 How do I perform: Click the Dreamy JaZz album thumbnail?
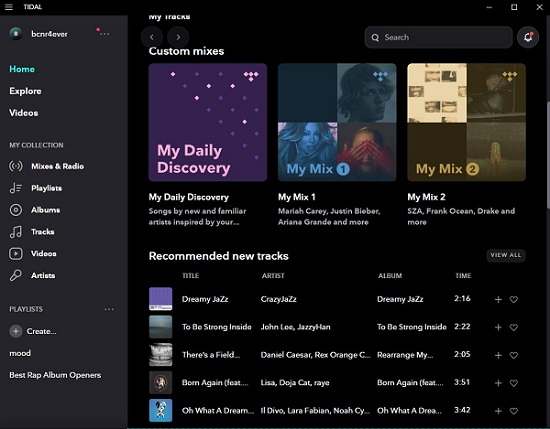[161, 299]
